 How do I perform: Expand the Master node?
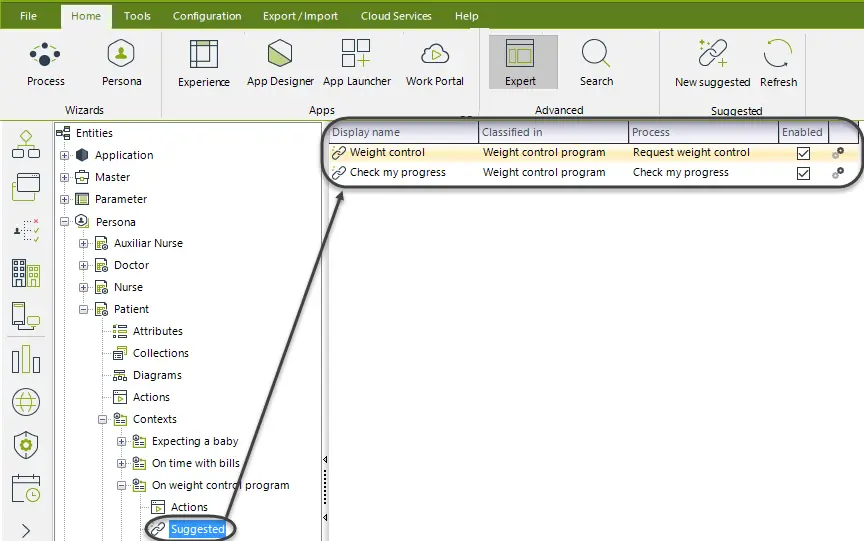[x=64, y=177]
